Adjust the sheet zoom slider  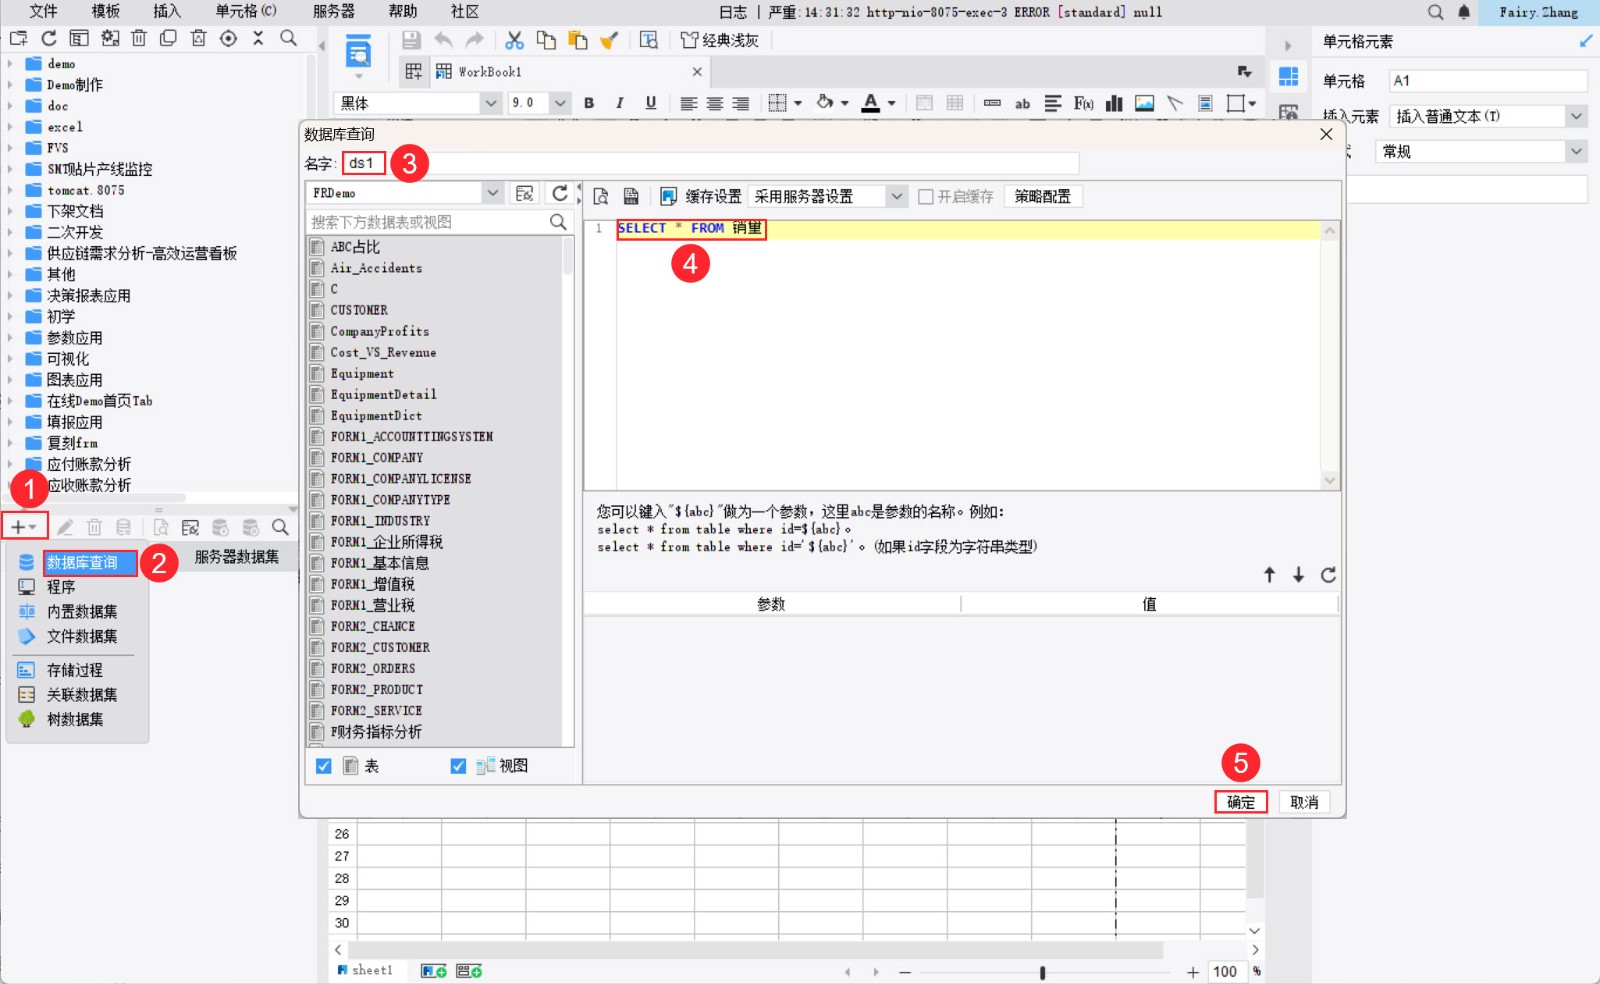tap(1042, 972)
